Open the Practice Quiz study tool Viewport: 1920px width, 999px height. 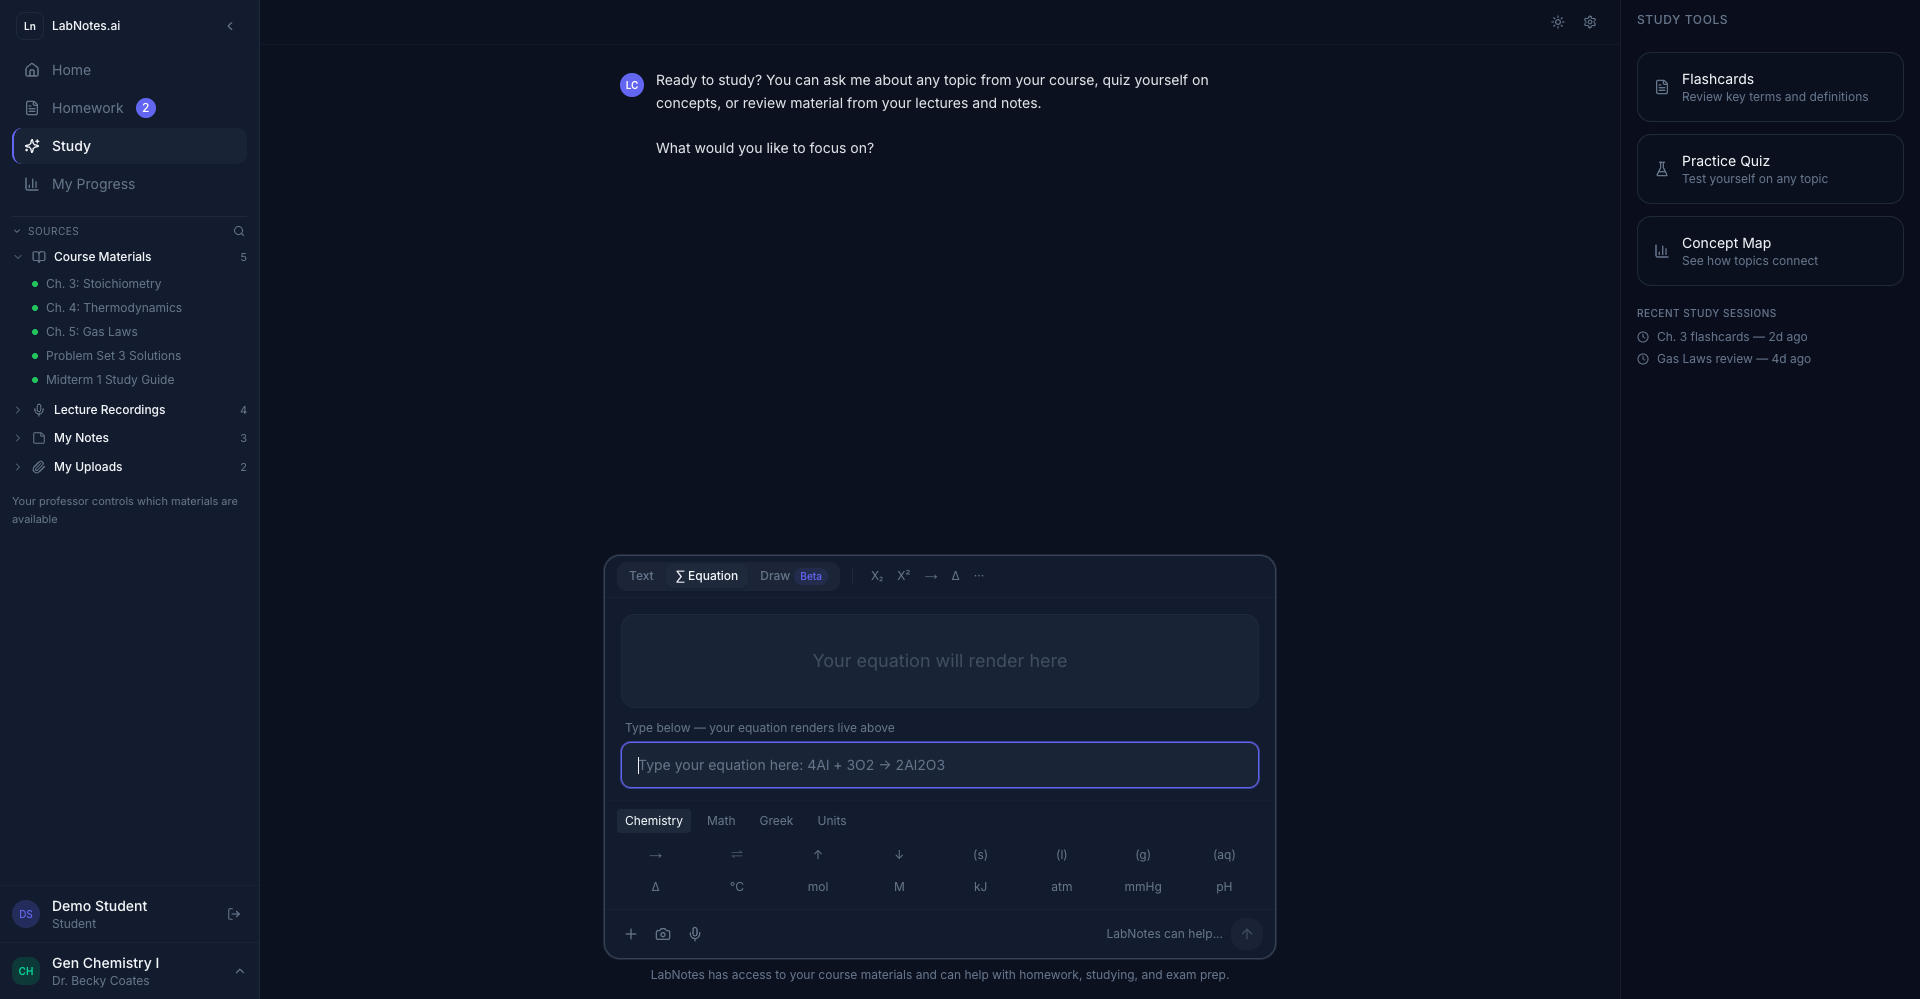1768,168
